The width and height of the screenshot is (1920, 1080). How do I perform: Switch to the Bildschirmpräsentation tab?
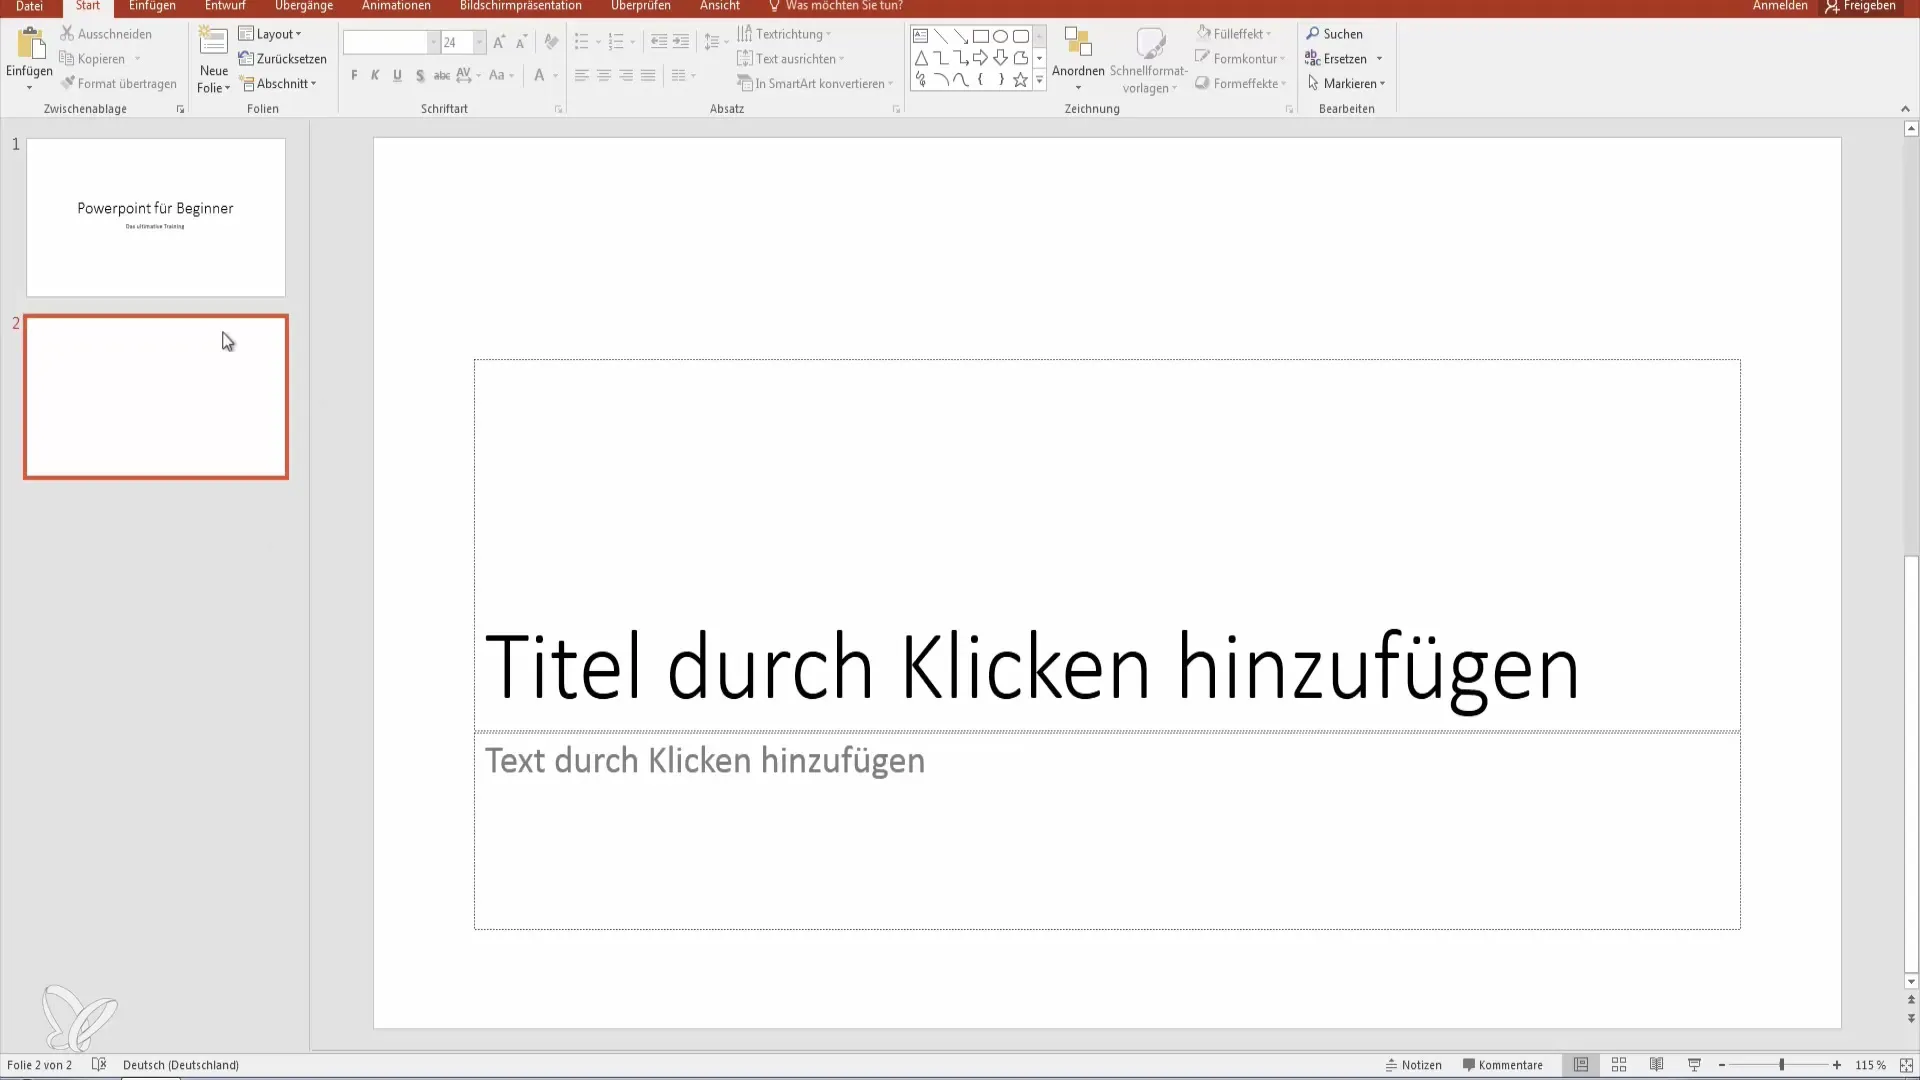[x=520, y=6]
